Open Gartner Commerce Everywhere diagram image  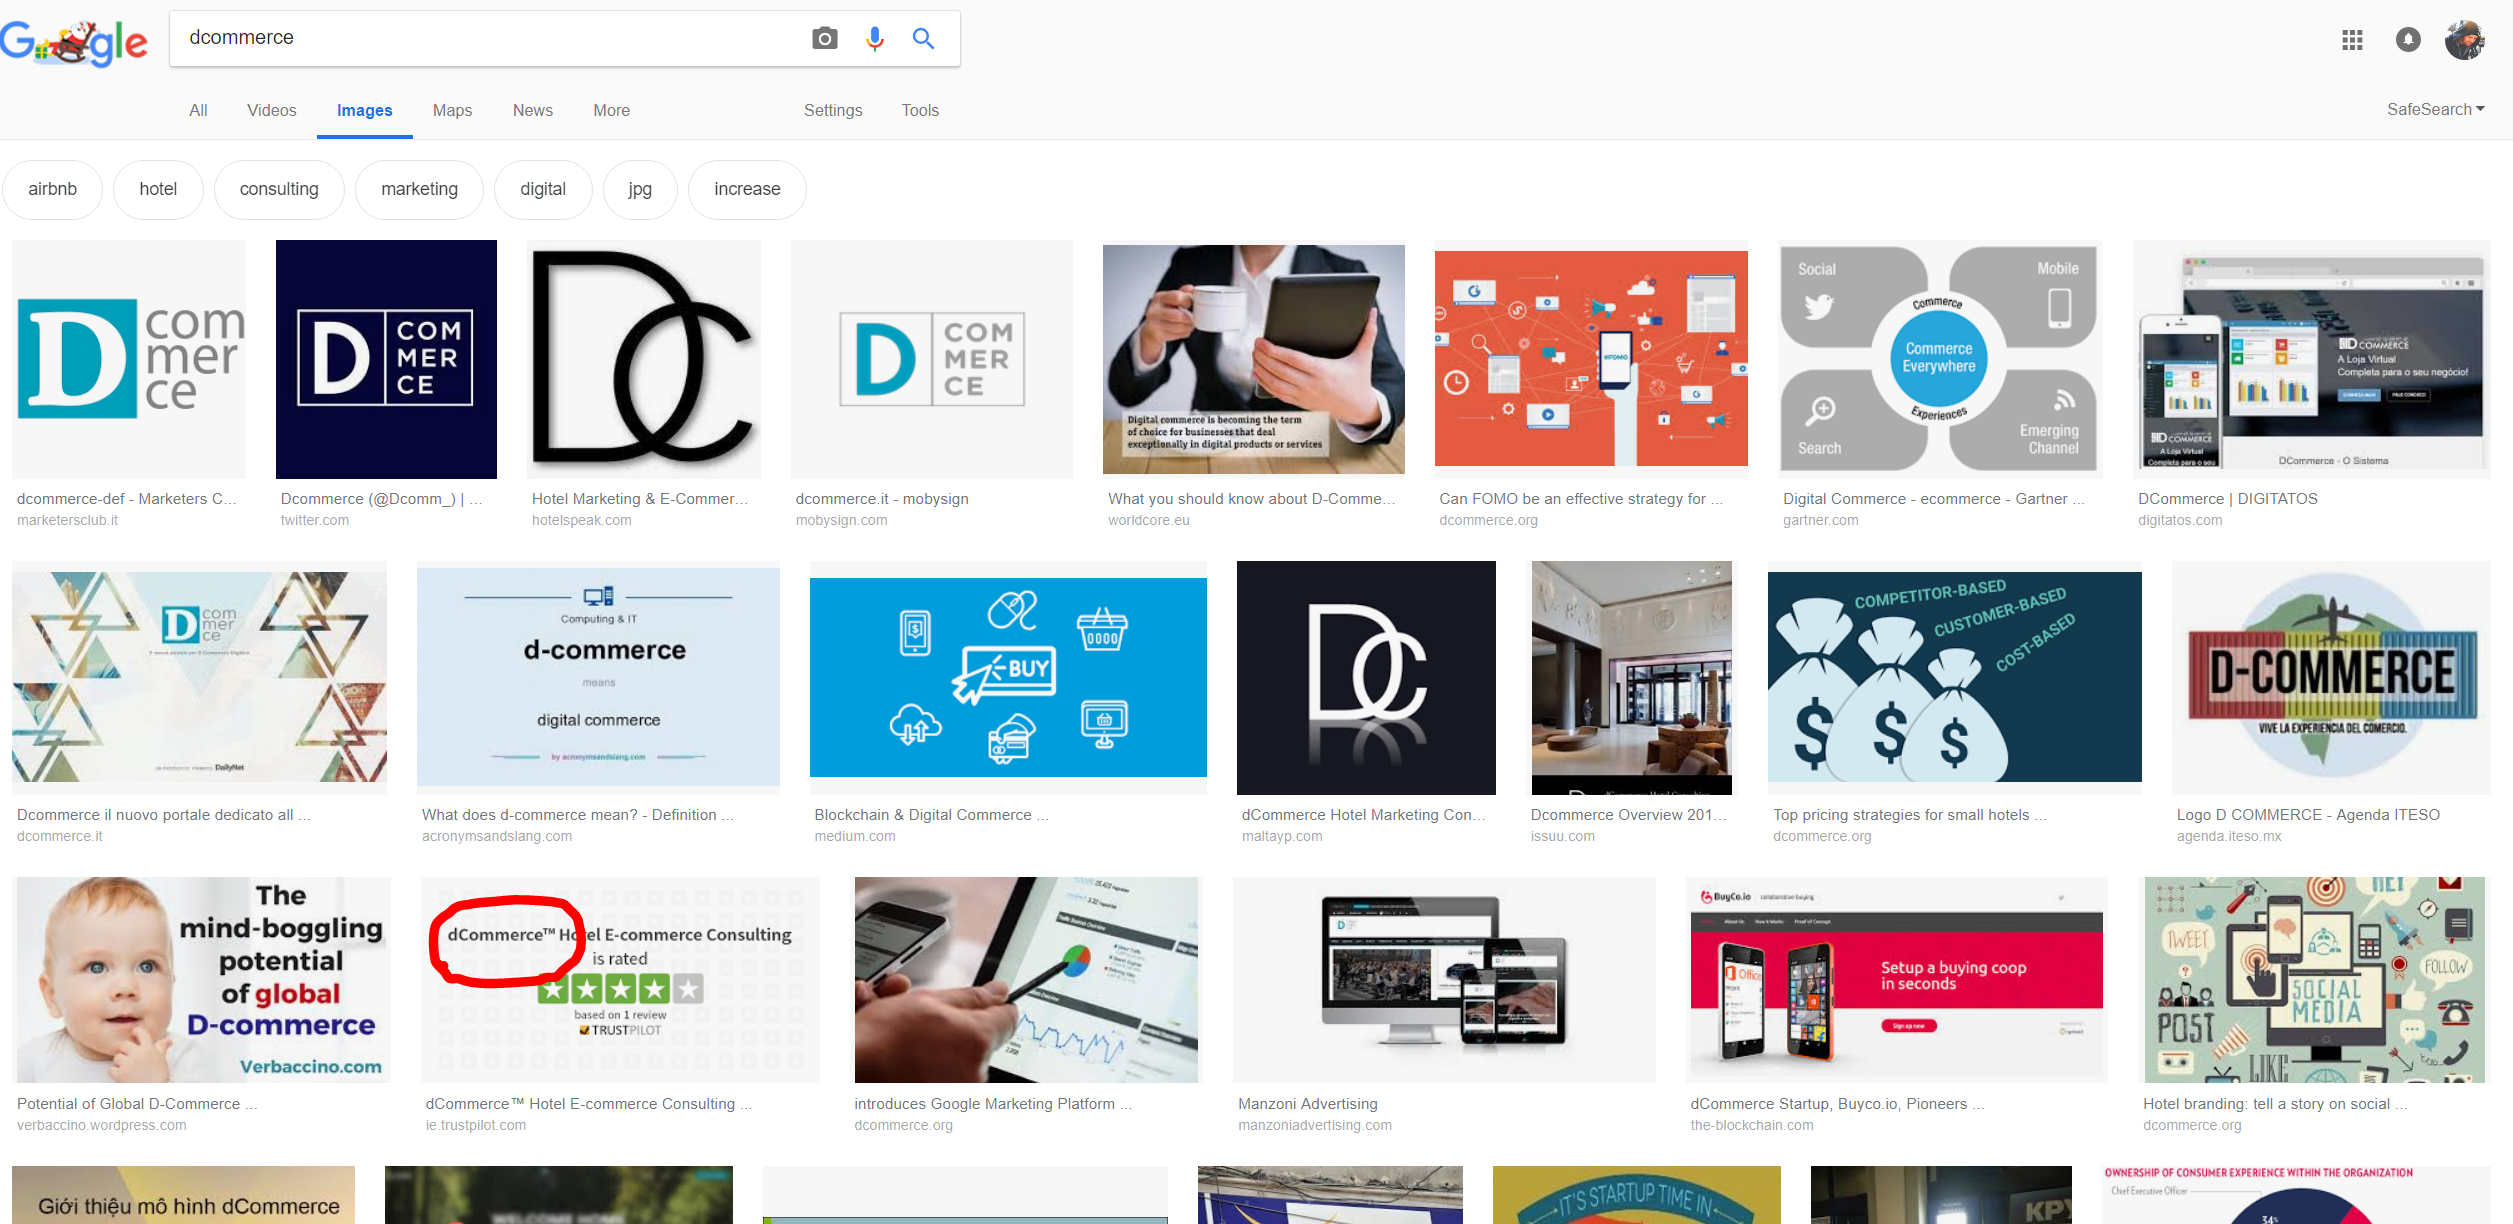(1940, 359)
